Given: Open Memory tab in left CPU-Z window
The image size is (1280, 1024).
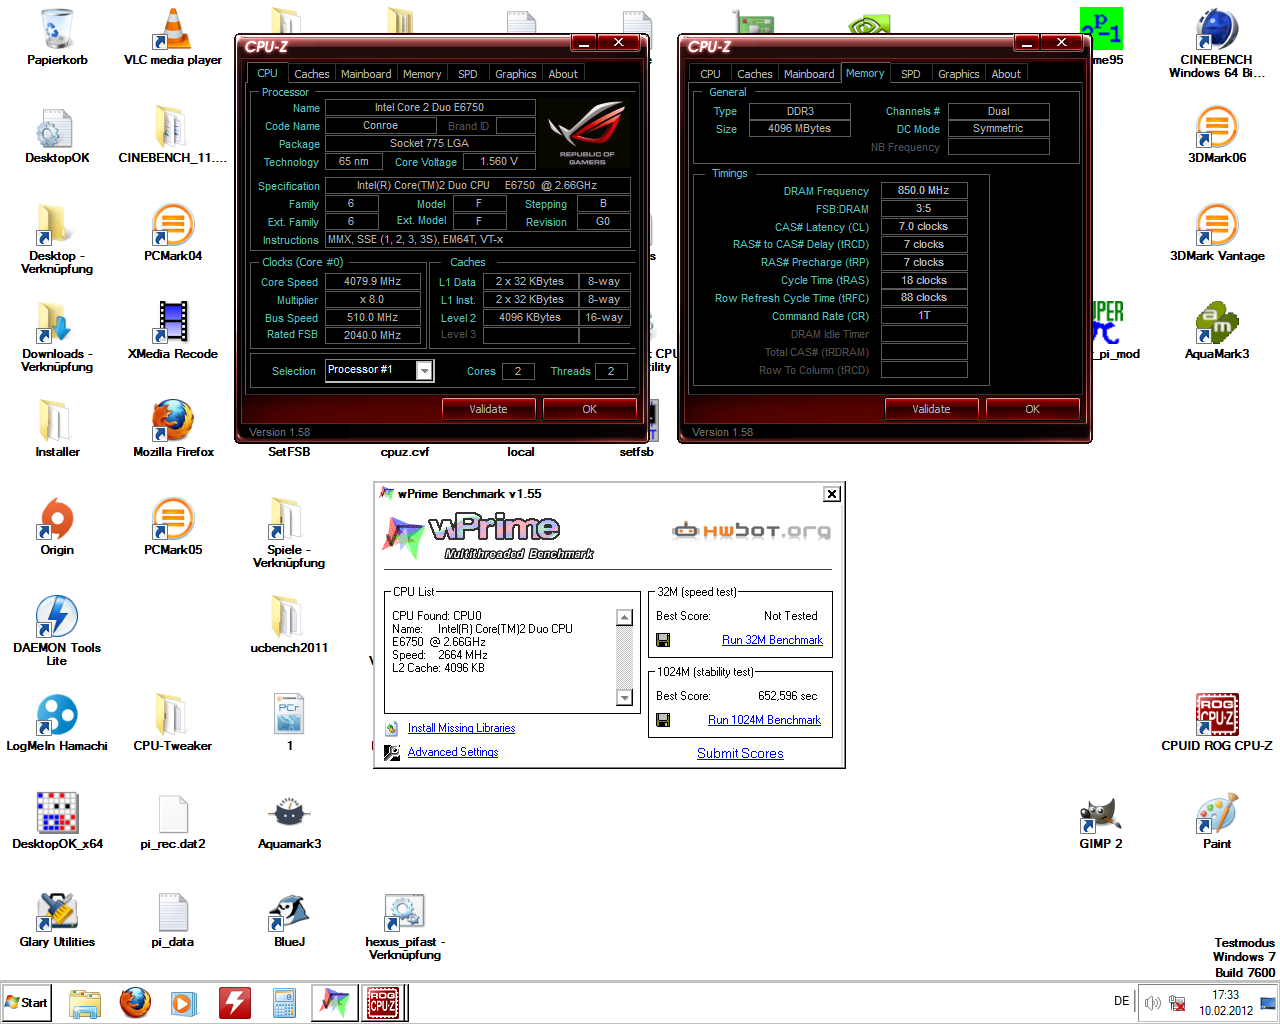Looking at the screenshot, I should click(x=422, y=74).
